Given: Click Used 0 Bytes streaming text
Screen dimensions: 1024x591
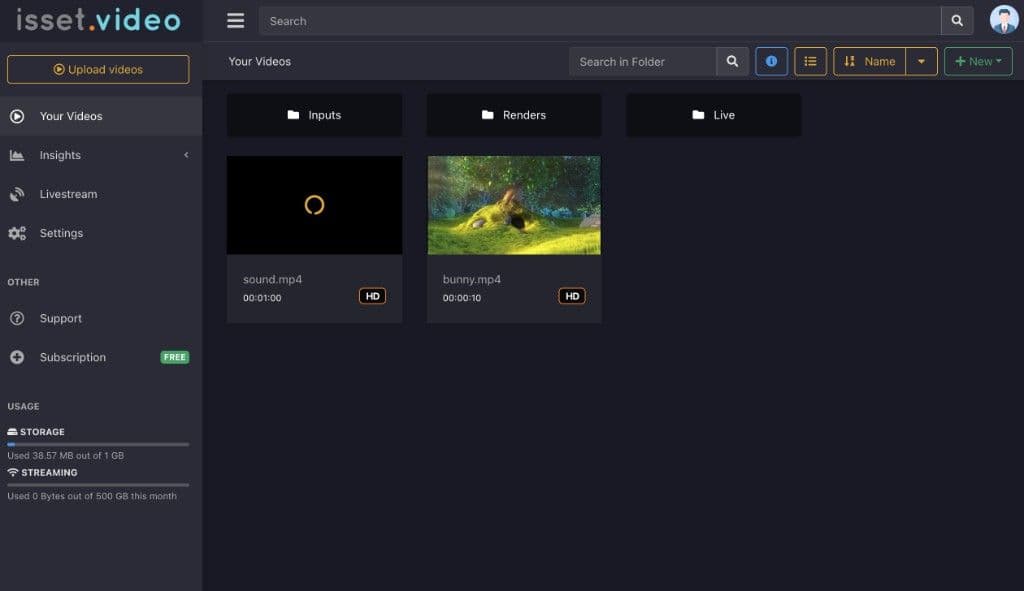Looking at the screenshot, I should click(x=91, y=496).
